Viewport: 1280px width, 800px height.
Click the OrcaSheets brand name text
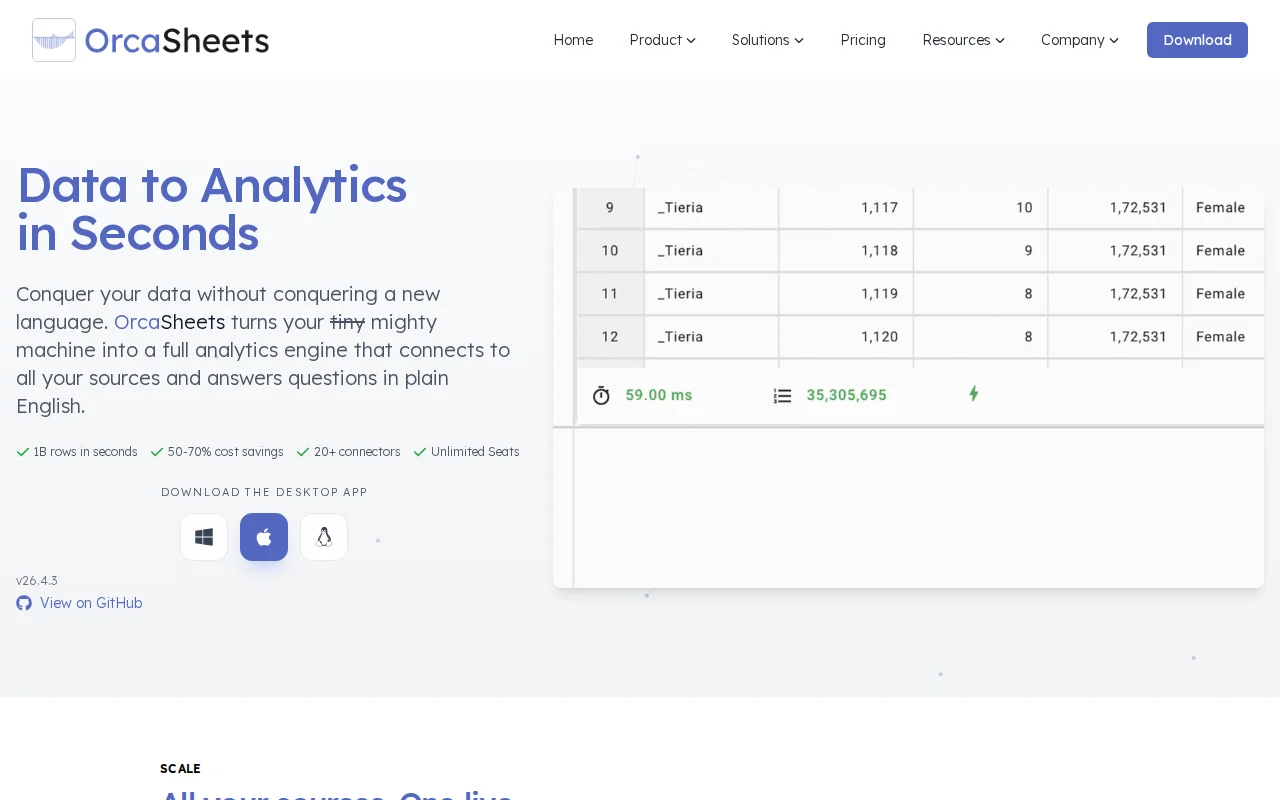177,40
